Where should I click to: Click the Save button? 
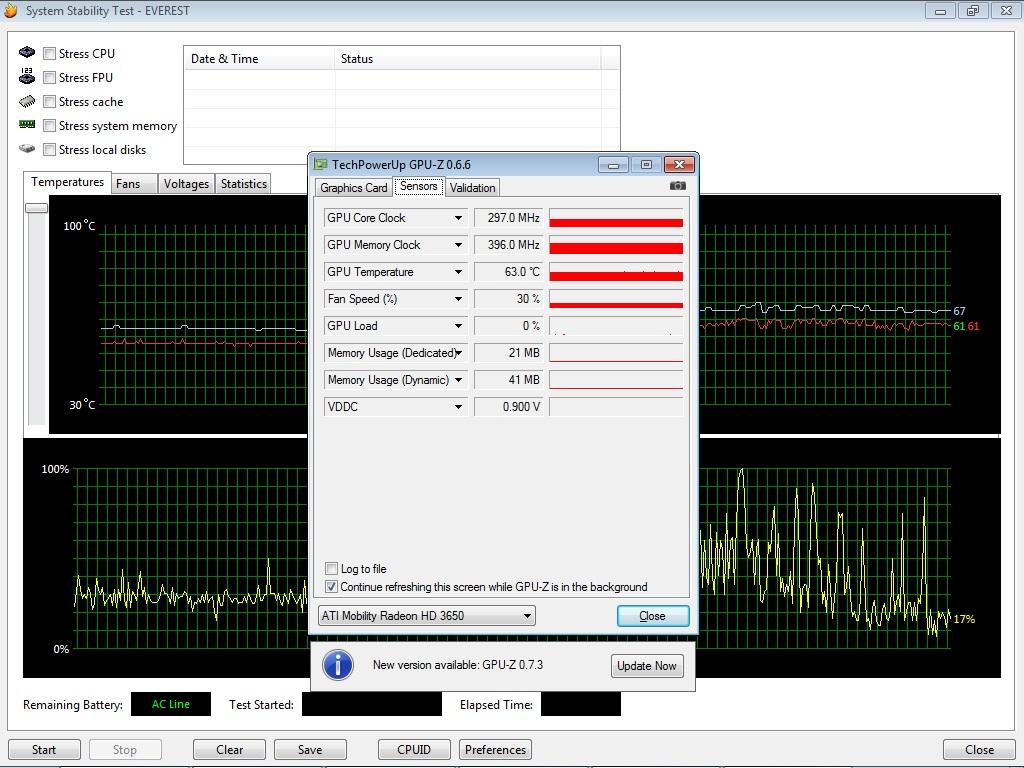[x=310, y=750]
